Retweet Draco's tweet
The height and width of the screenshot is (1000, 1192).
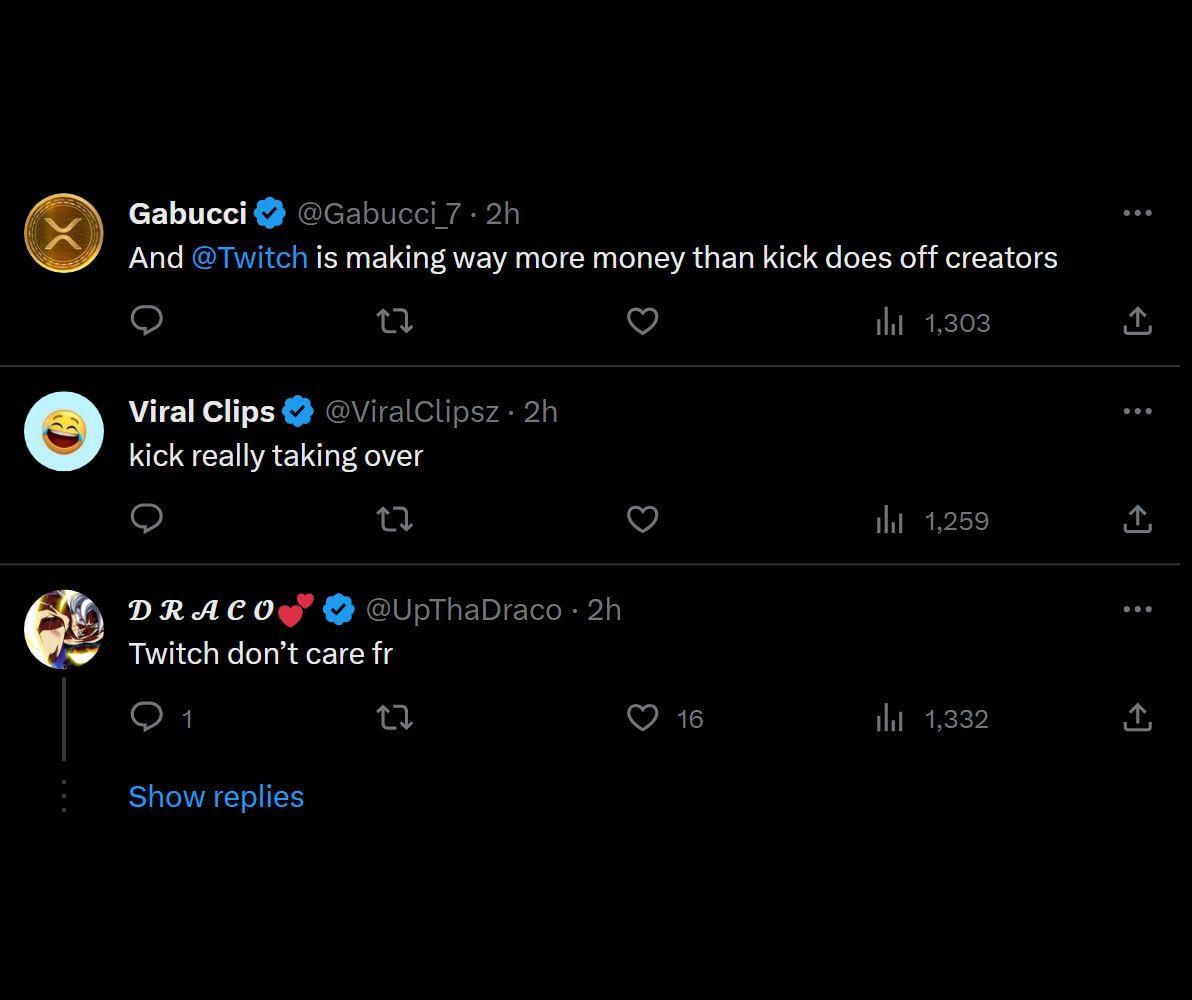[x=395, y=717]
